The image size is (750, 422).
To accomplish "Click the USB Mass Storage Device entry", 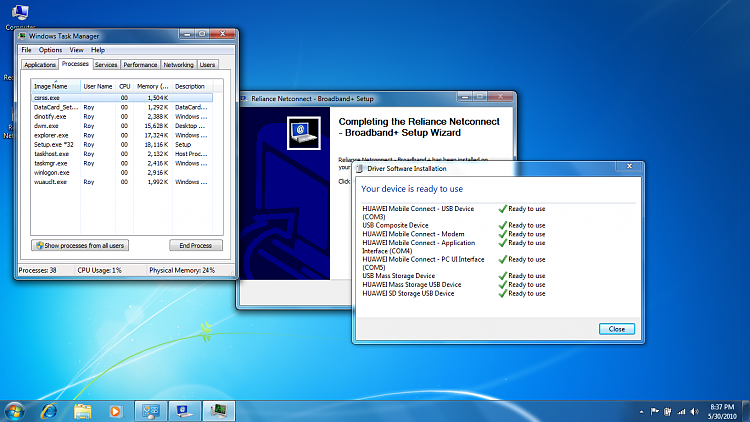I will (398, 276).
